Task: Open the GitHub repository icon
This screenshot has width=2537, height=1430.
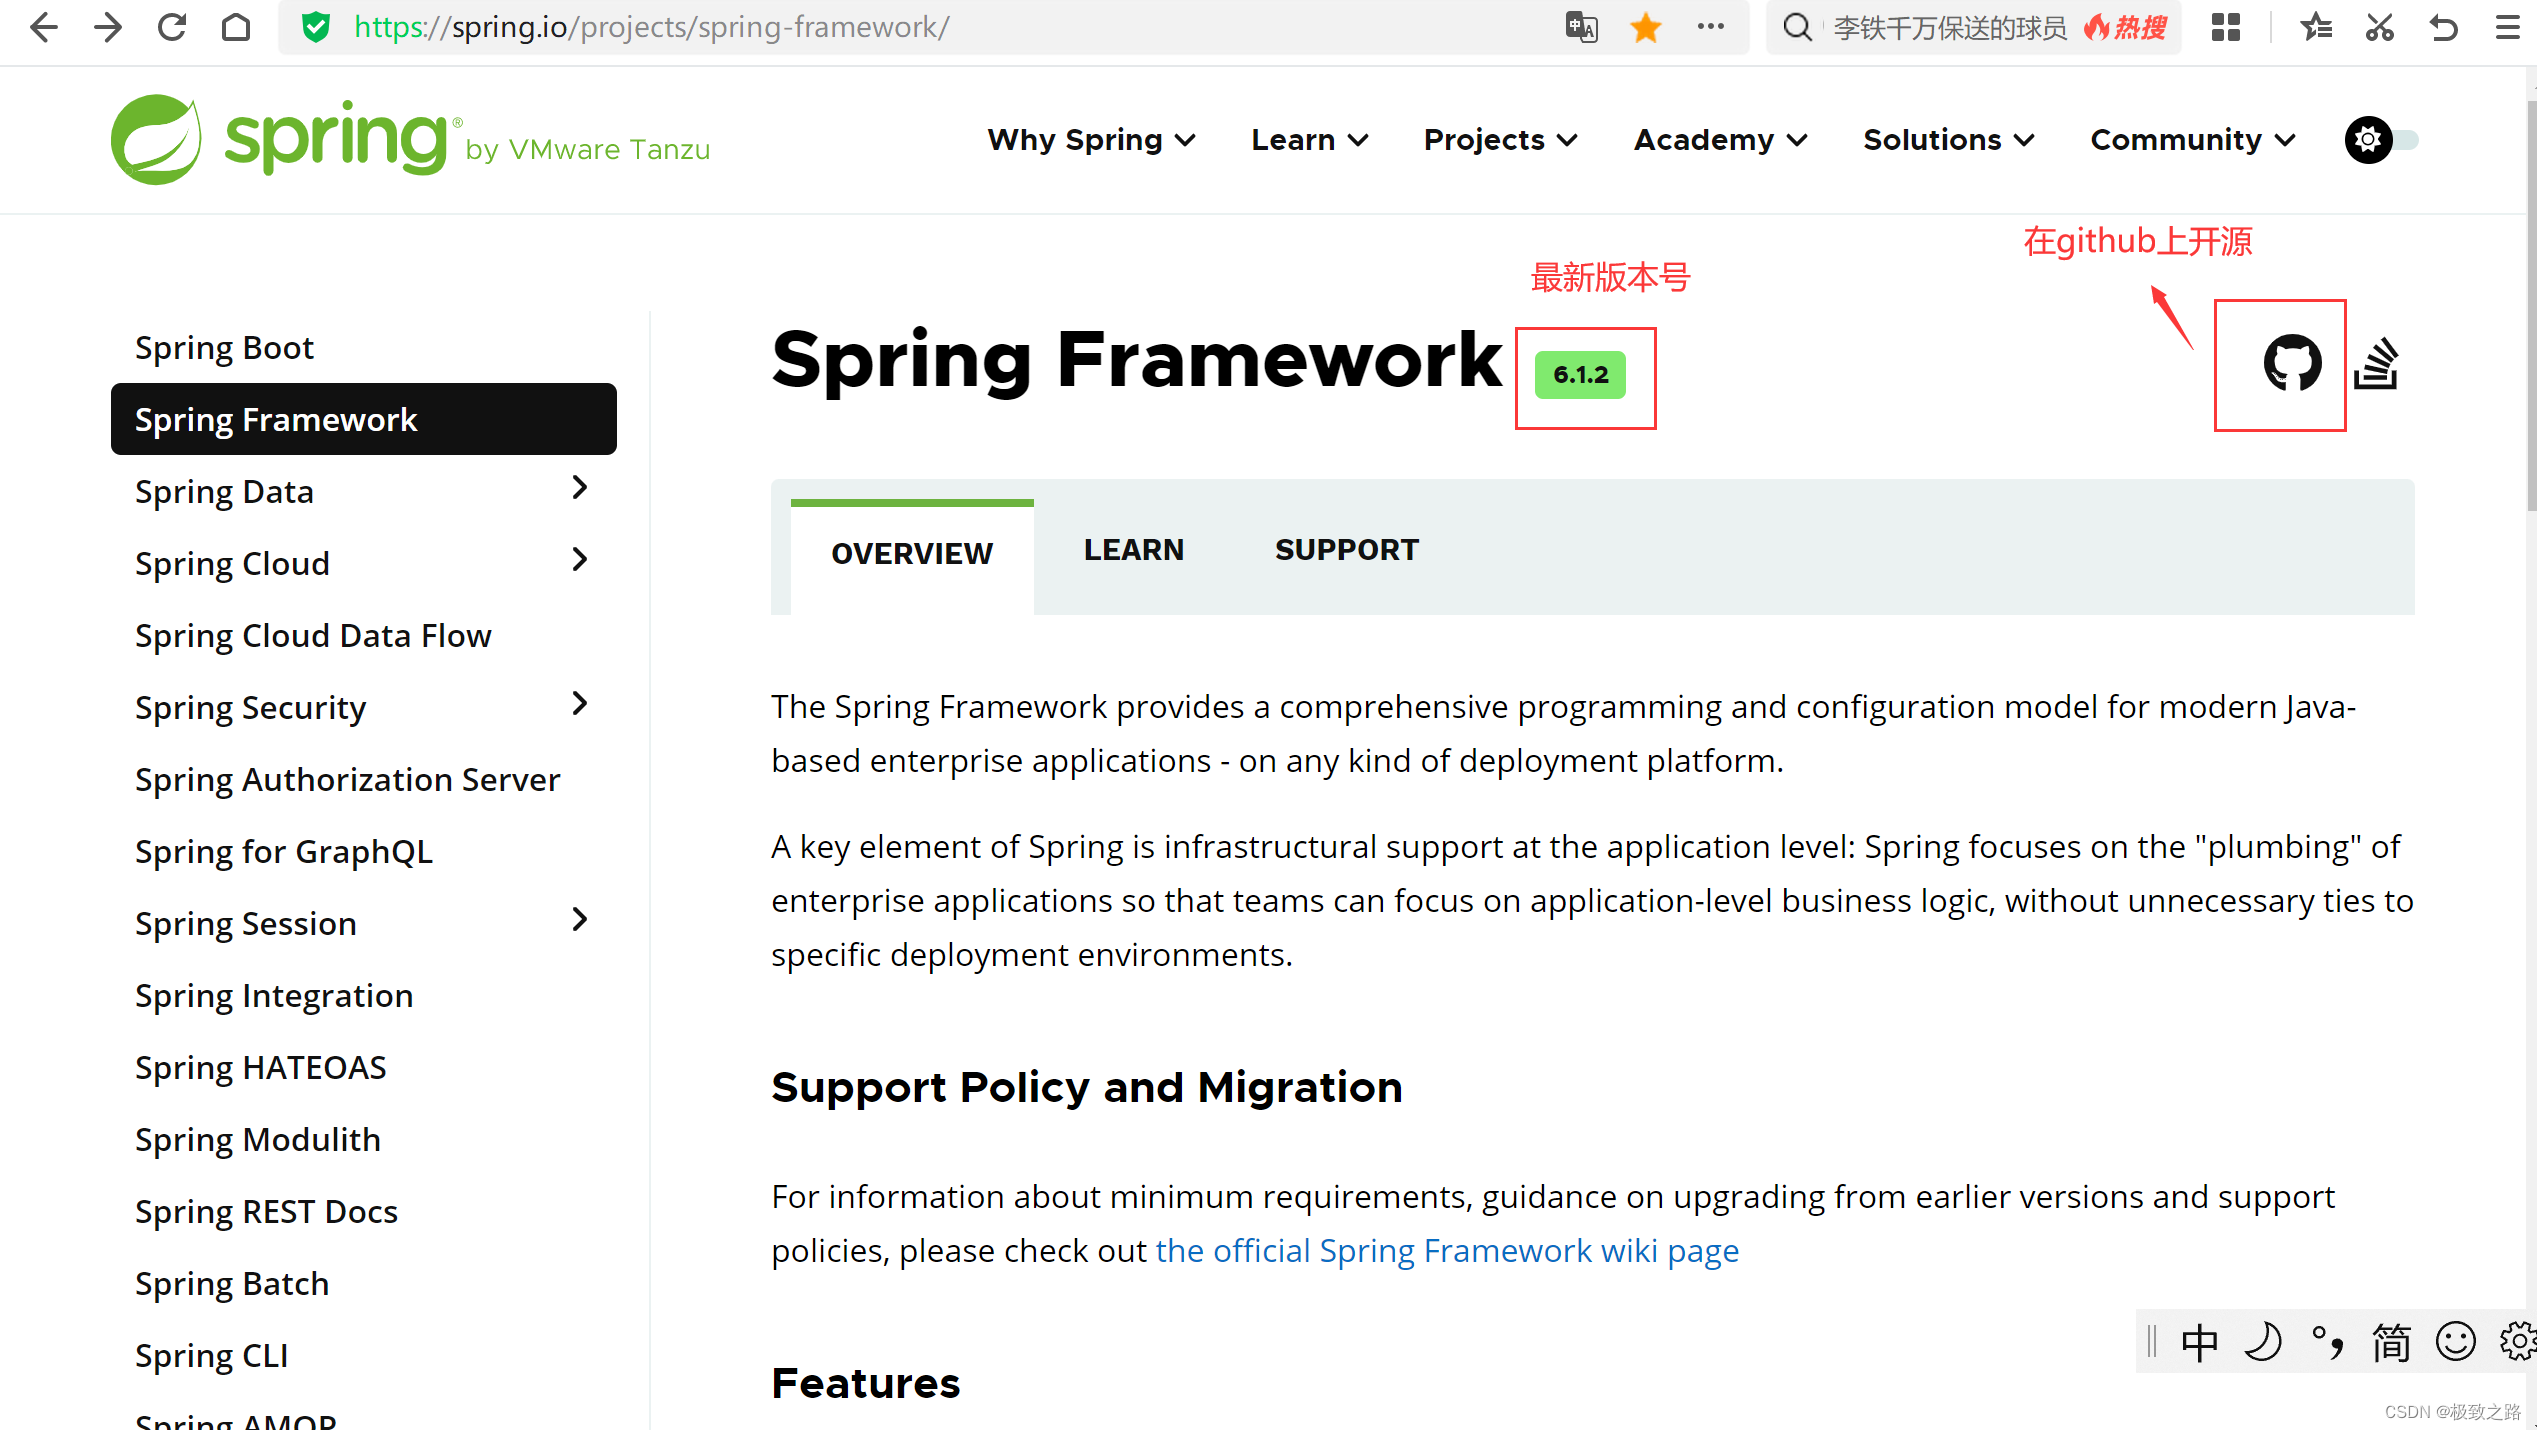Action: pos(2292,362)
